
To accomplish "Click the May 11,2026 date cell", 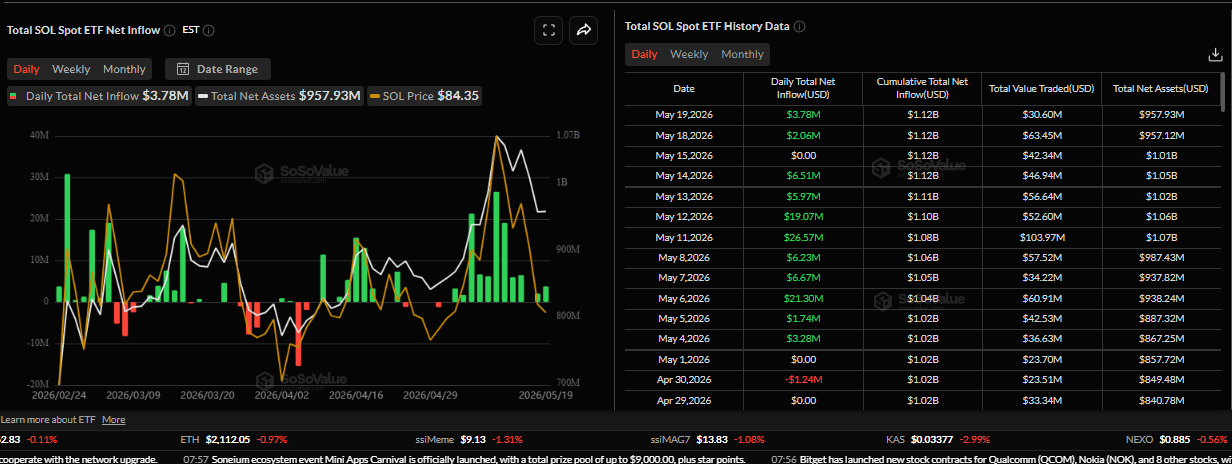I will (684, 237).
